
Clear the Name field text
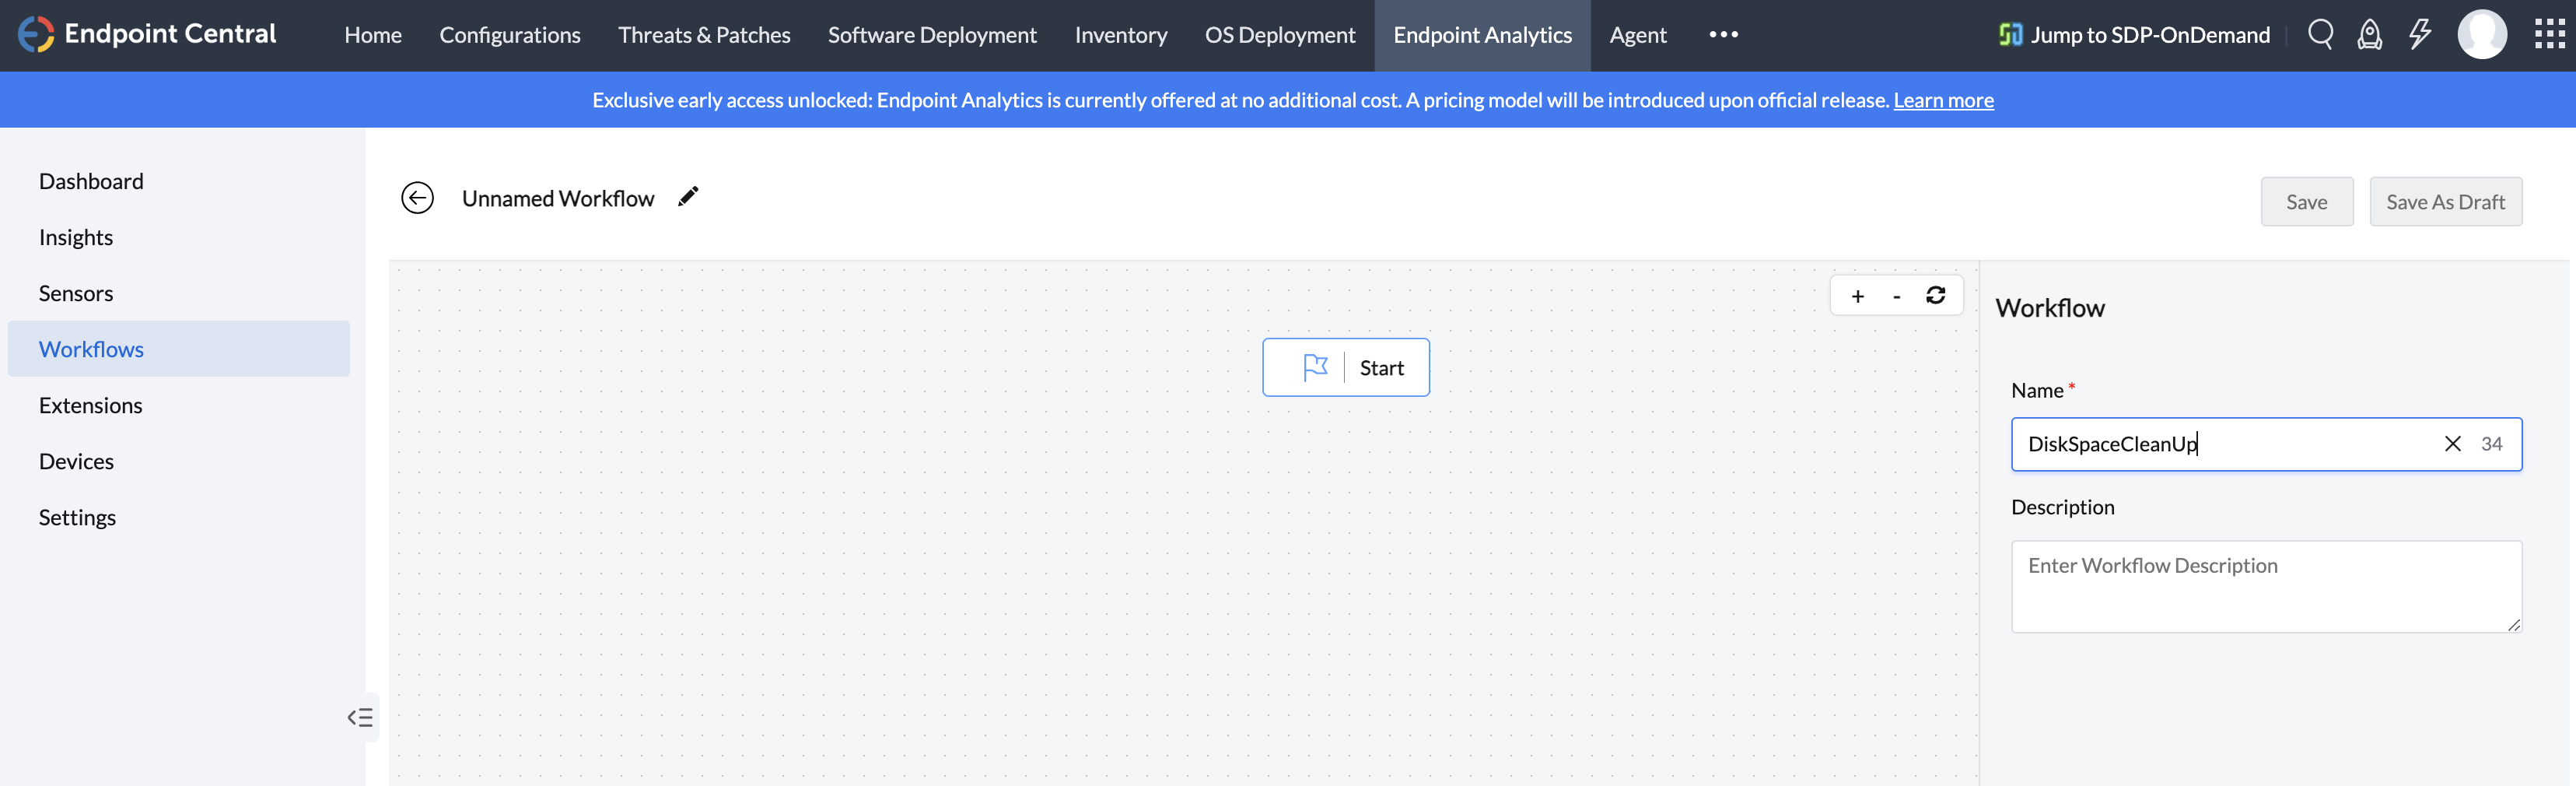point(2452,444)
